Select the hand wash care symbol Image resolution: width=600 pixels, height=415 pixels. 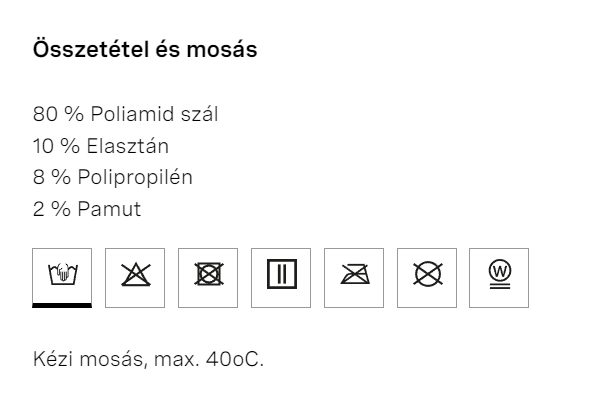[62, 277]
